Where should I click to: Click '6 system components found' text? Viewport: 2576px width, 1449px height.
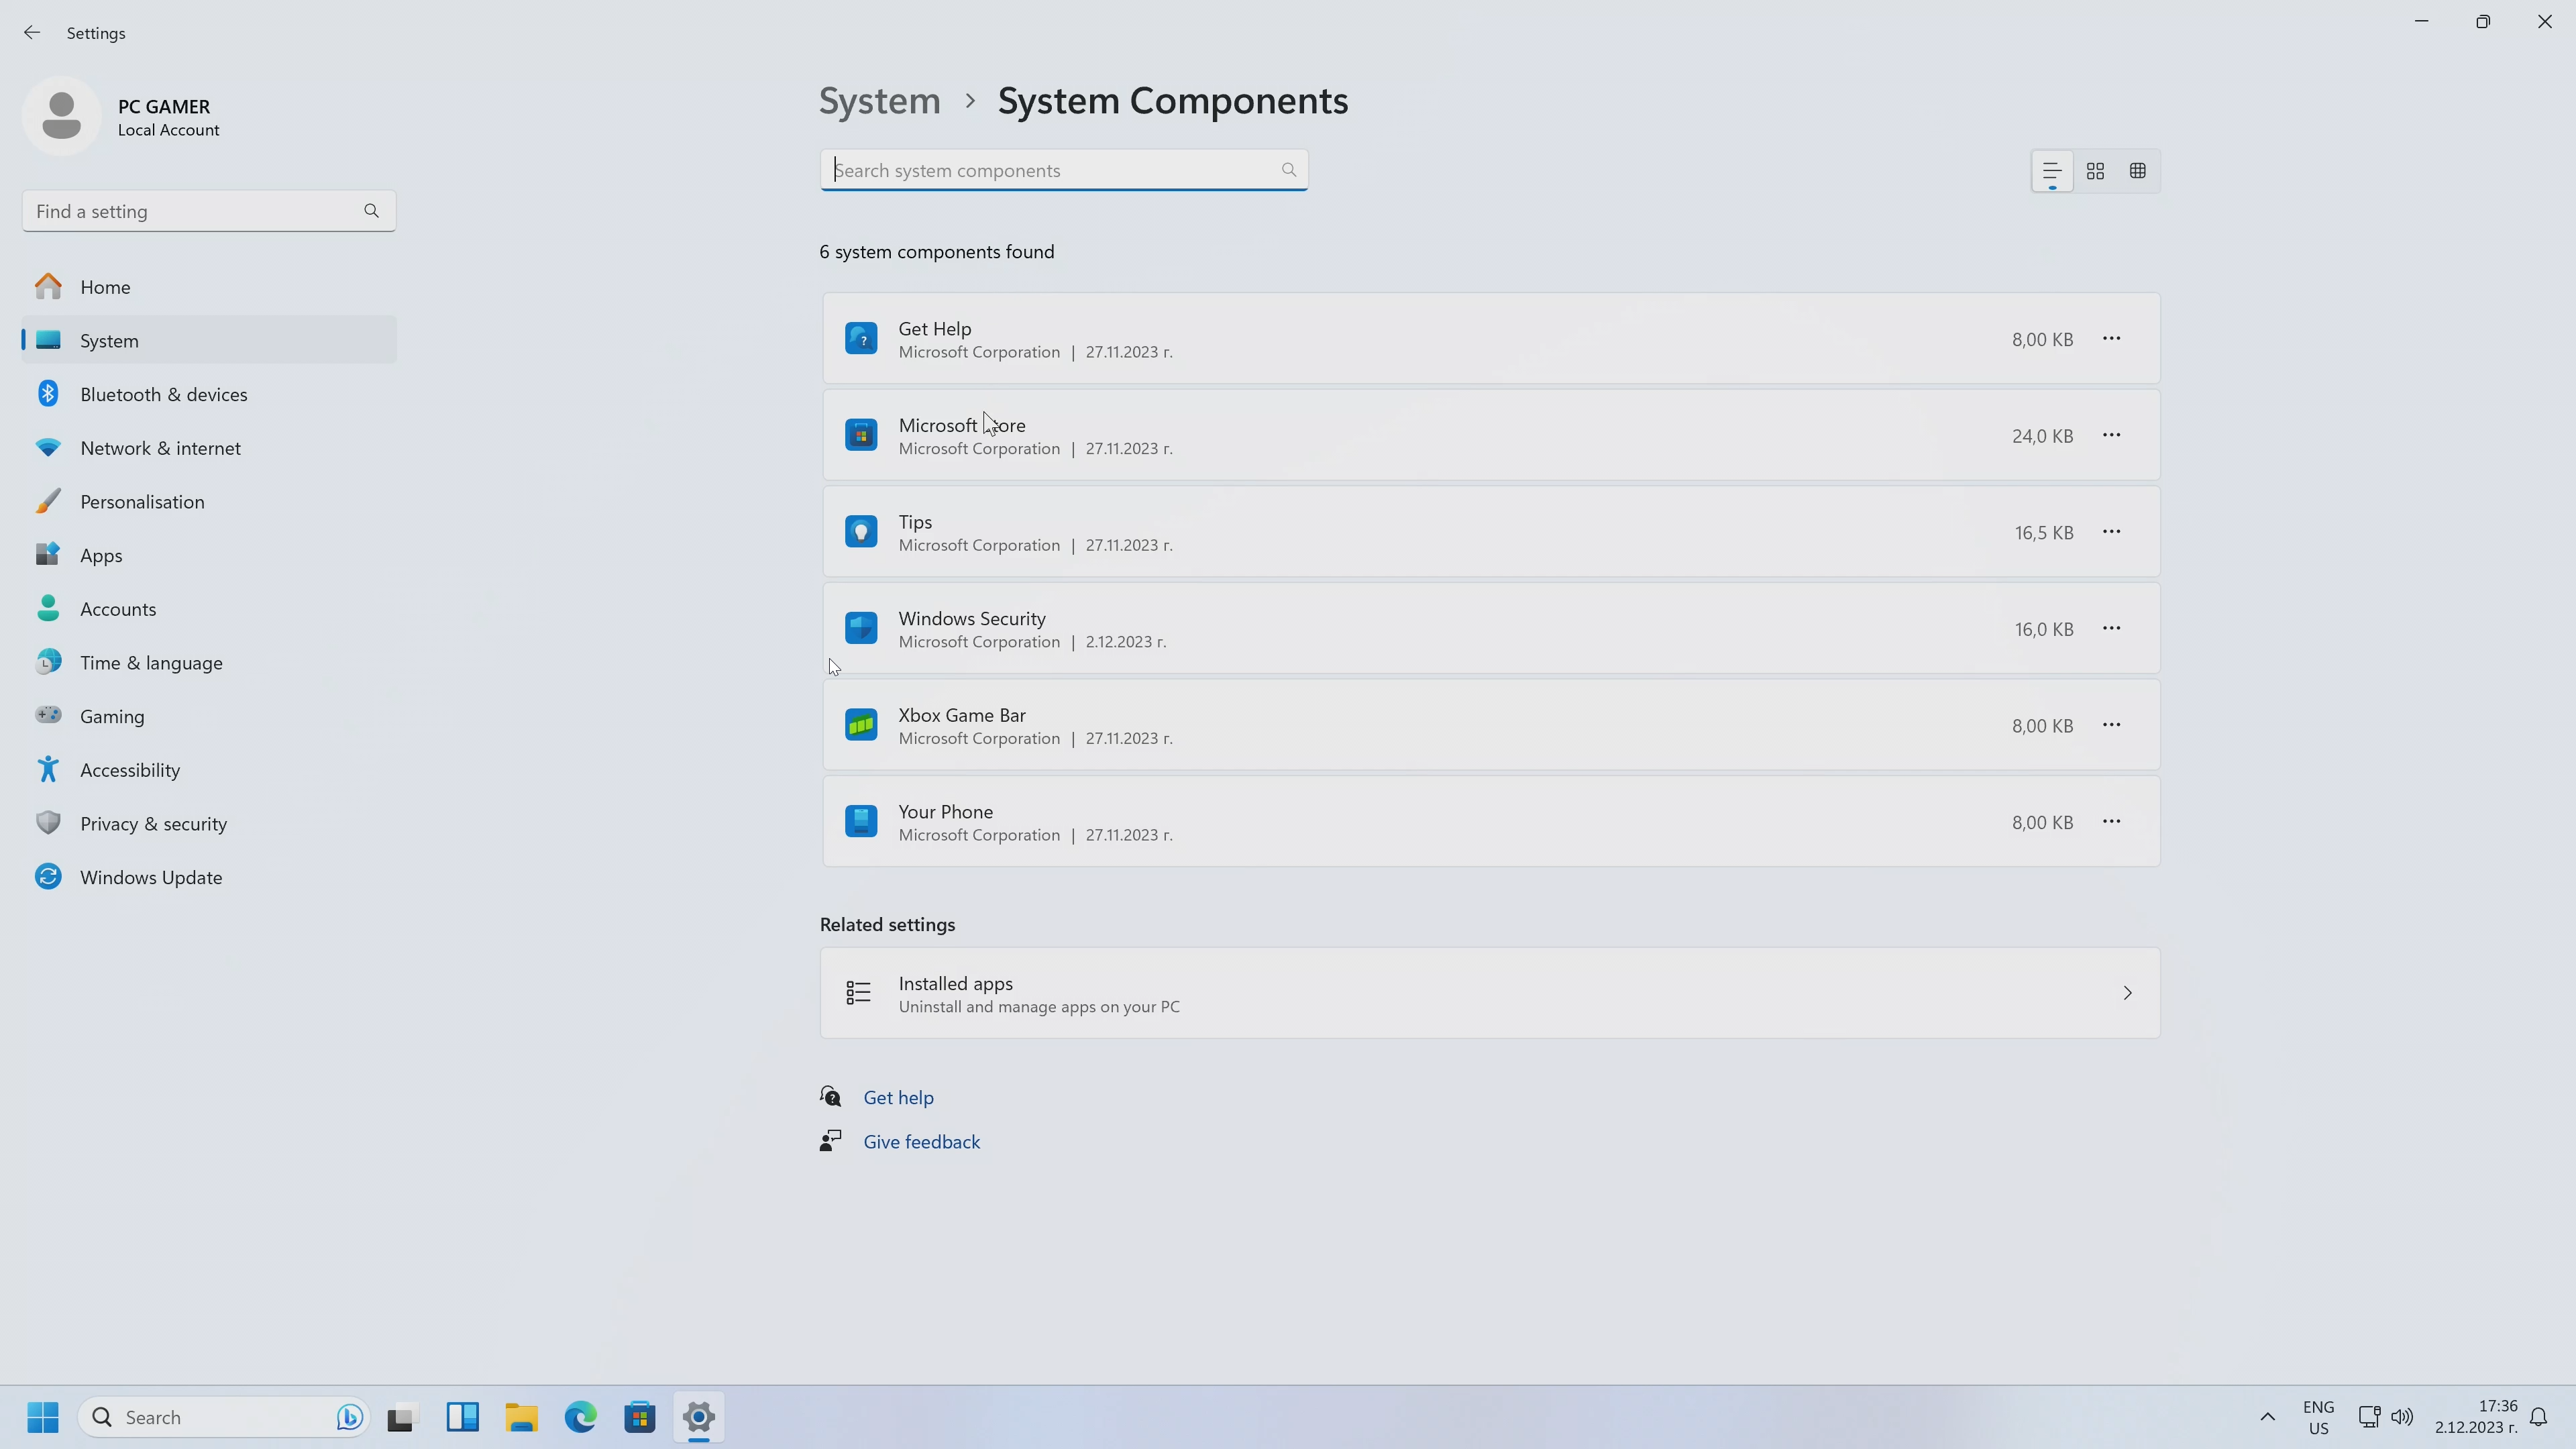[x=937, y=252]
